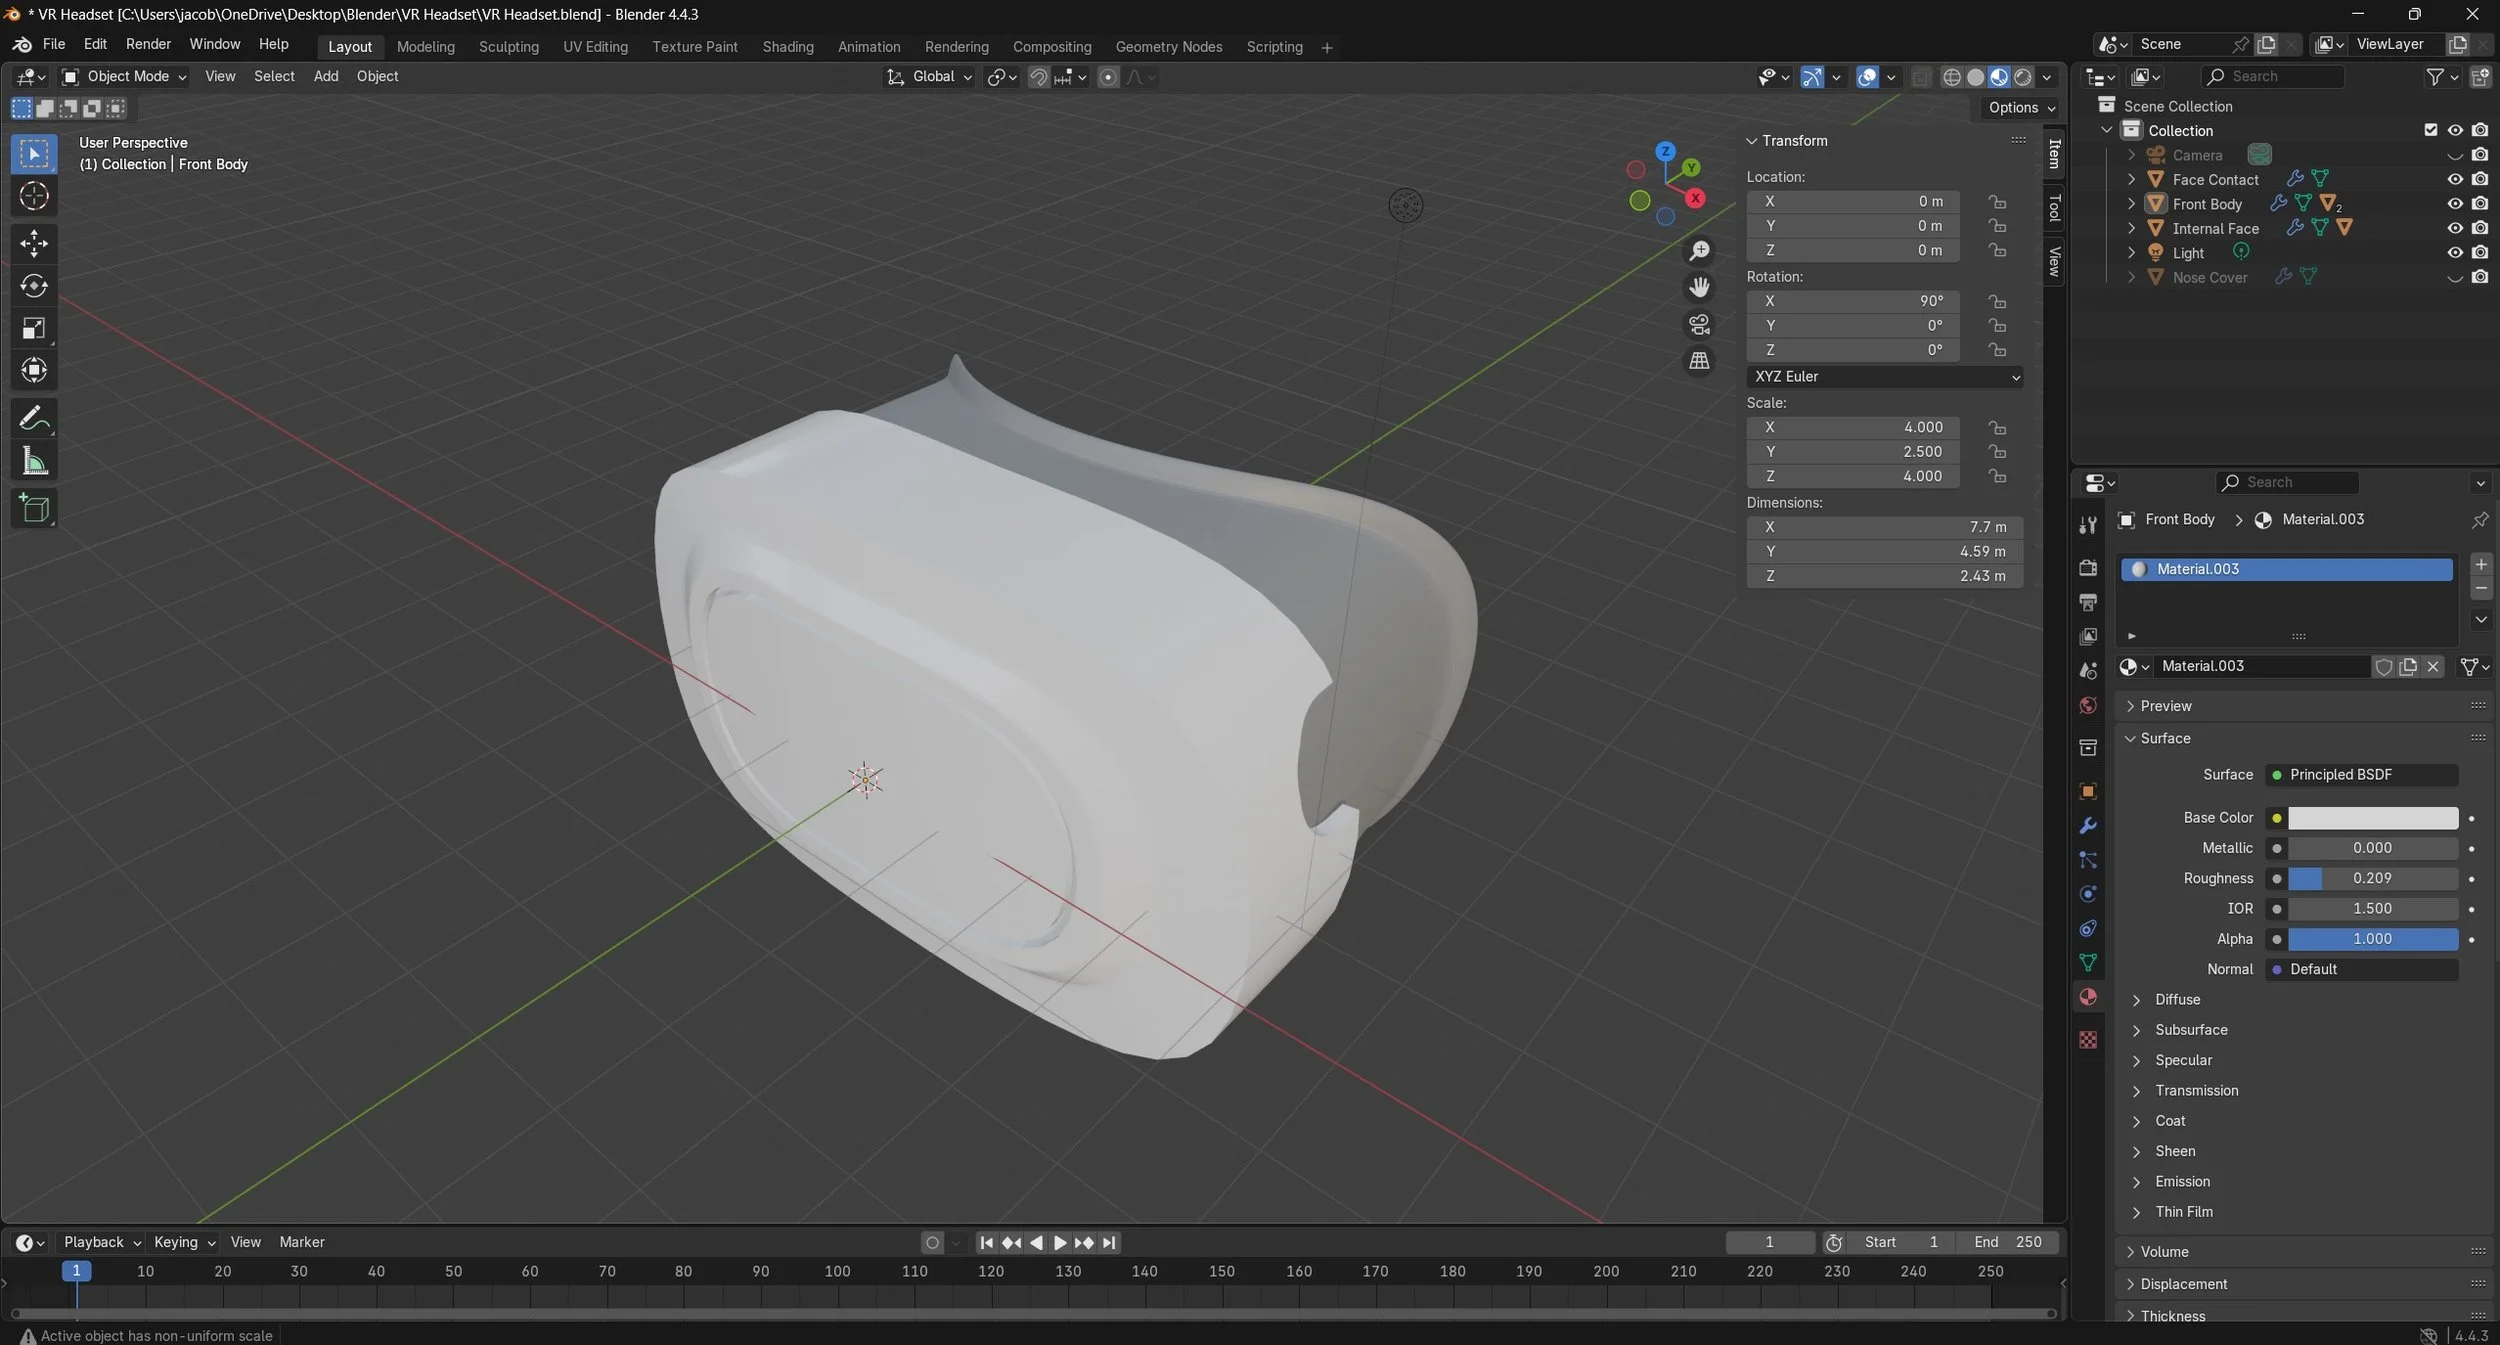
Task: Open the Object Mode dropdown
Action: point(125,76)
